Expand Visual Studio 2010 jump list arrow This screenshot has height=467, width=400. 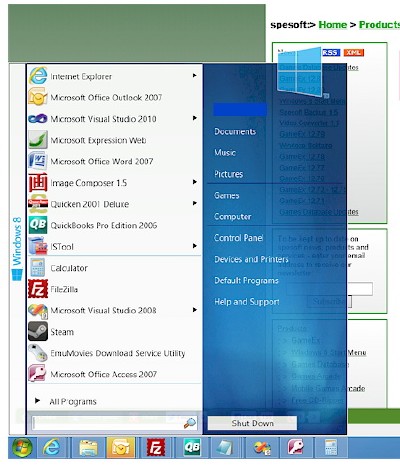(194, 118)
